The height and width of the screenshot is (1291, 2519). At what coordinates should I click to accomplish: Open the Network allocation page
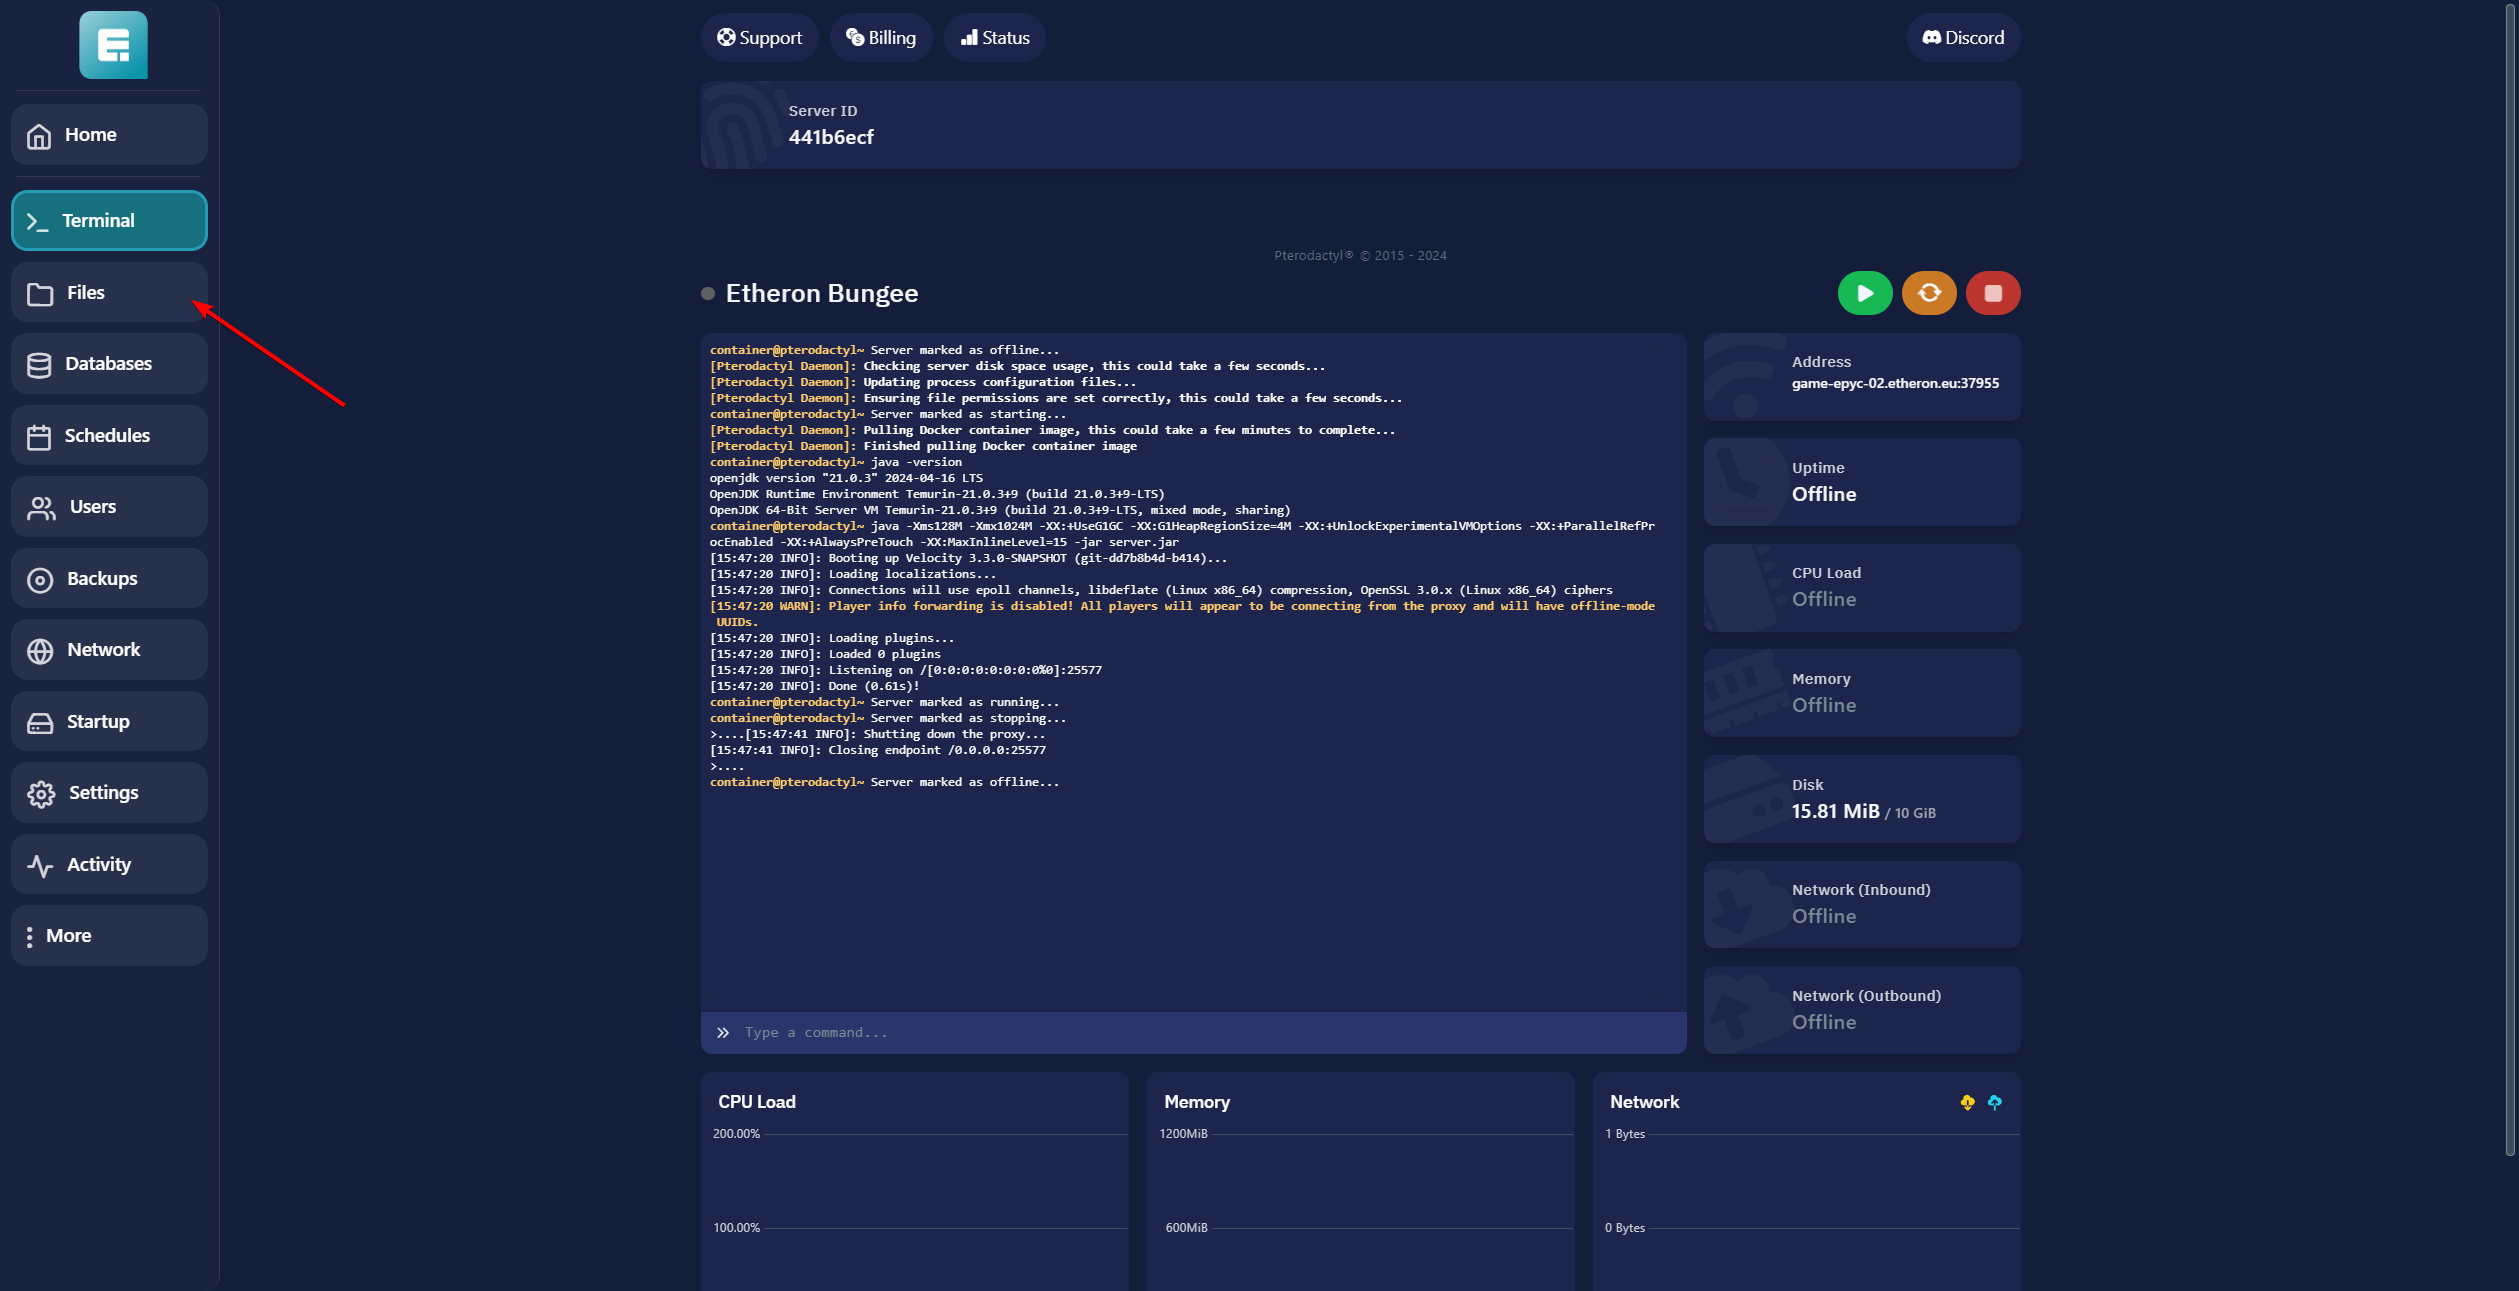pyautogui.click(x=109, y=650)
